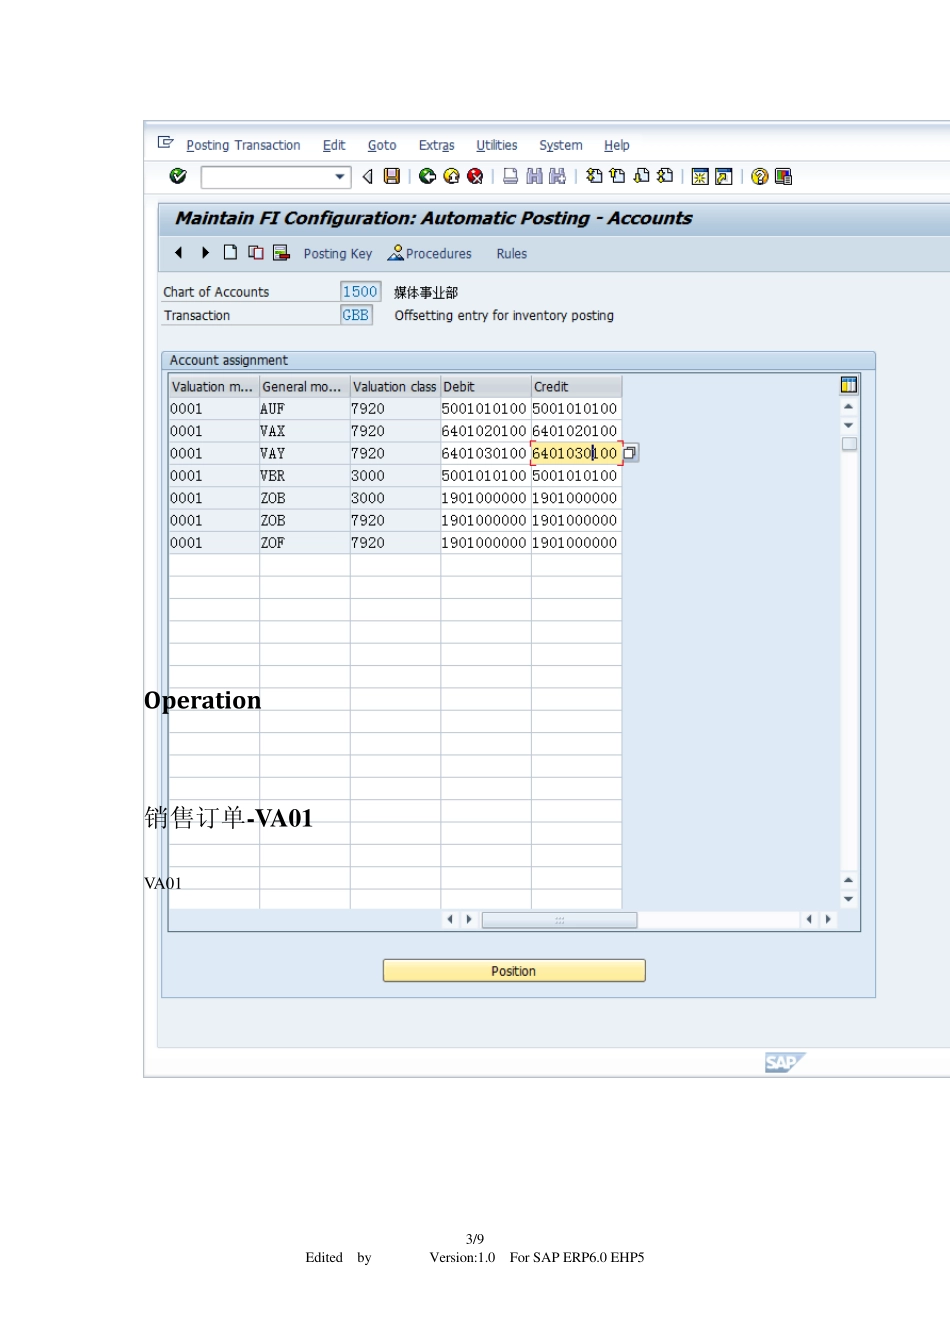Click the Credit column header
The width and height of the screenshot is (950, 1344).
point(576,387)
